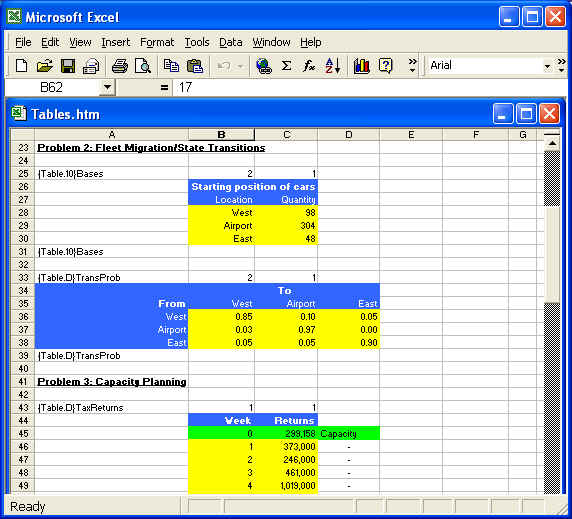The image size is (572, 519).
Task: Click the Paste clipboard icon
Action: click(194, 66)
